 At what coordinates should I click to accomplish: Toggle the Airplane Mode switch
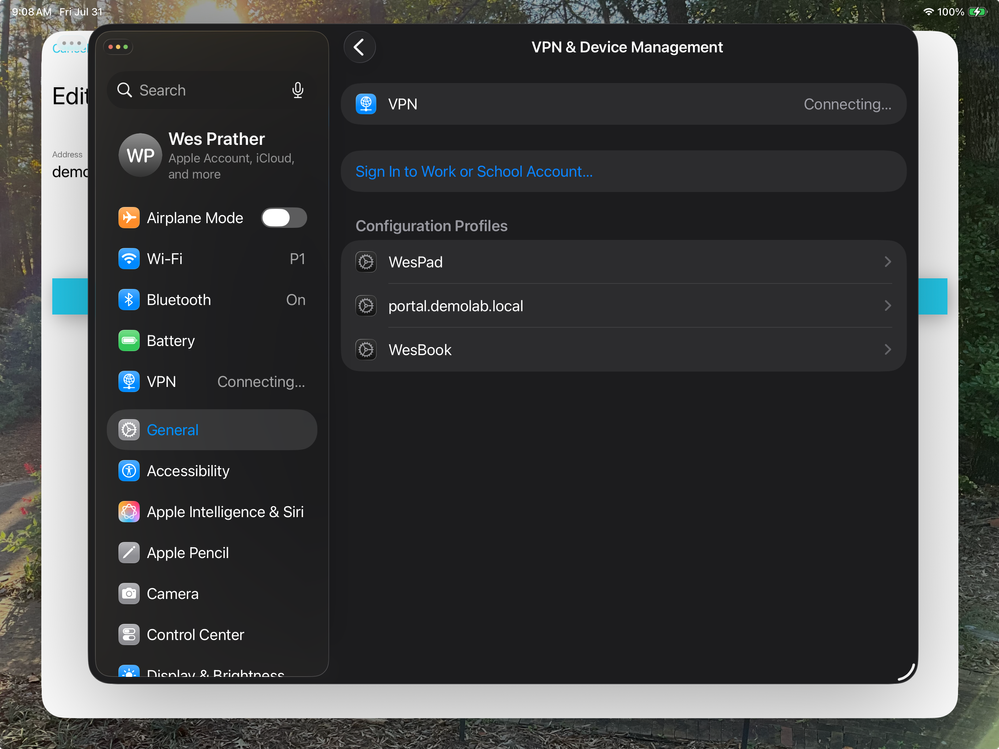pos(284,218)
